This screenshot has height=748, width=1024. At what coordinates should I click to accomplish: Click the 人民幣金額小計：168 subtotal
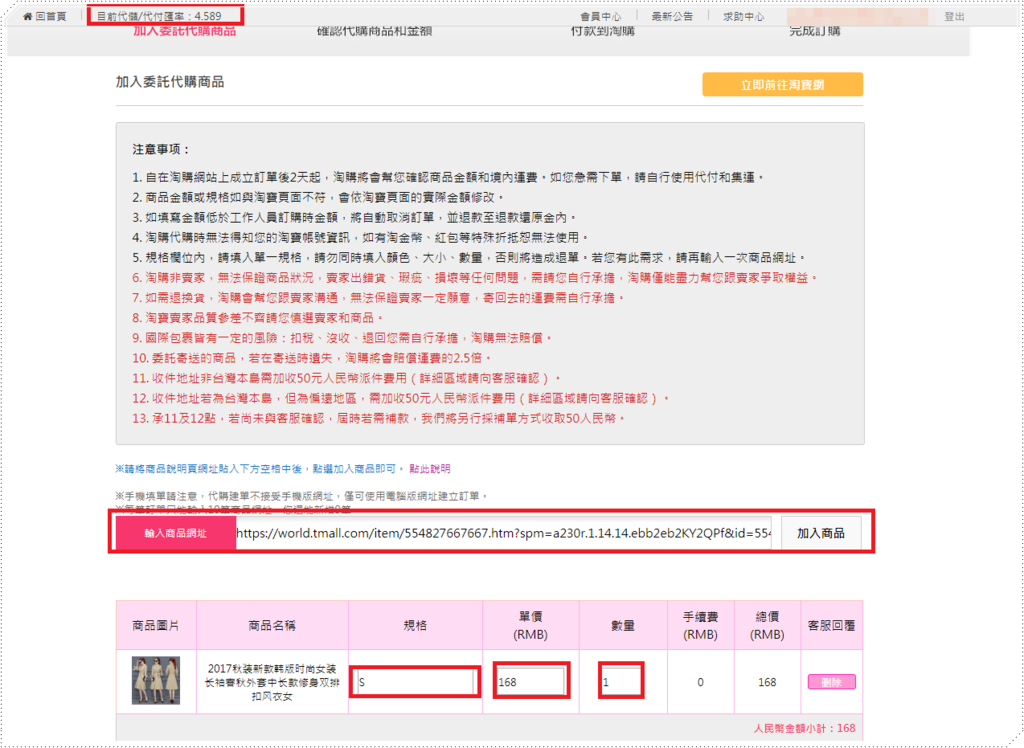[x=805, y=728]
